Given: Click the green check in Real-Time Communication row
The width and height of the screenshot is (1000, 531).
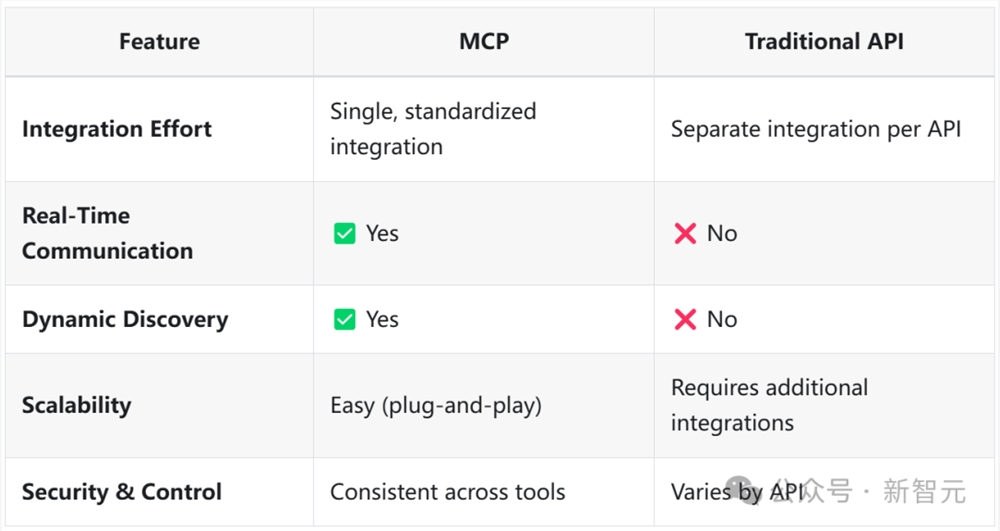Looking at the screenshot, I should [344, 234].
